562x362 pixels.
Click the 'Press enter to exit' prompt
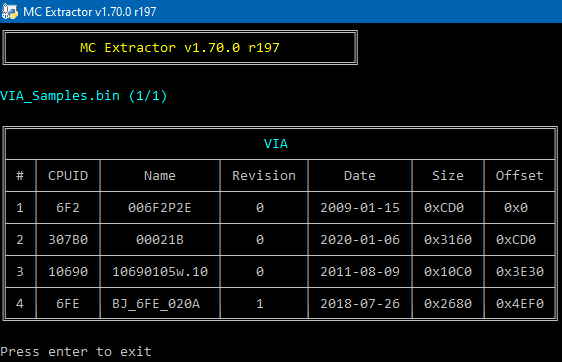pos(76,352)
